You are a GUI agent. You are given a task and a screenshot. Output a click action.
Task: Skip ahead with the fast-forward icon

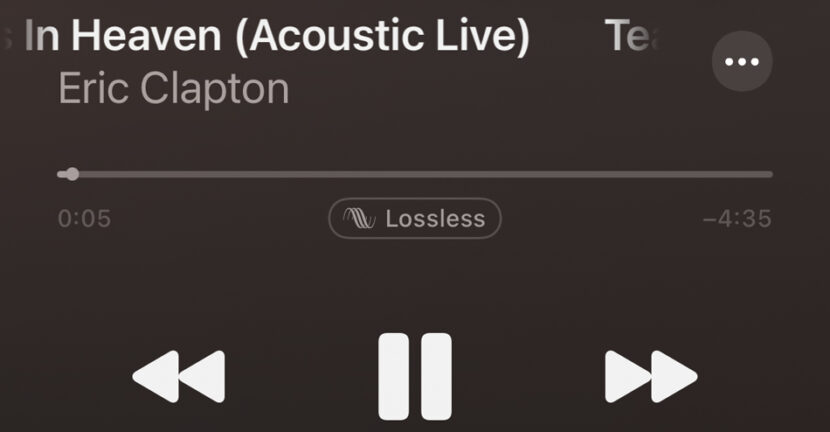pyautogui.click(x=651, y=376)
